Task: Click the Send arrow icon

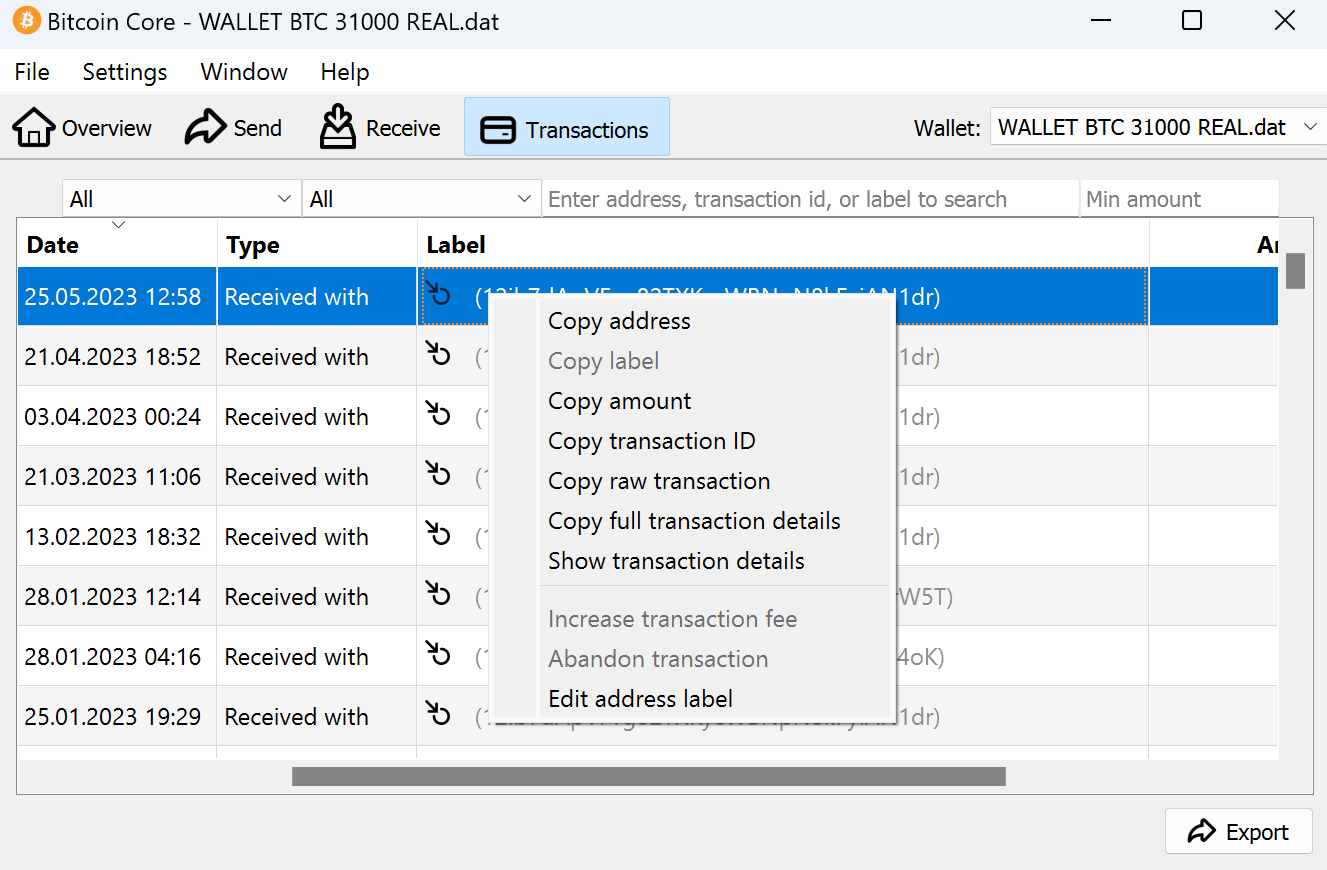Action: click(205, 128)
